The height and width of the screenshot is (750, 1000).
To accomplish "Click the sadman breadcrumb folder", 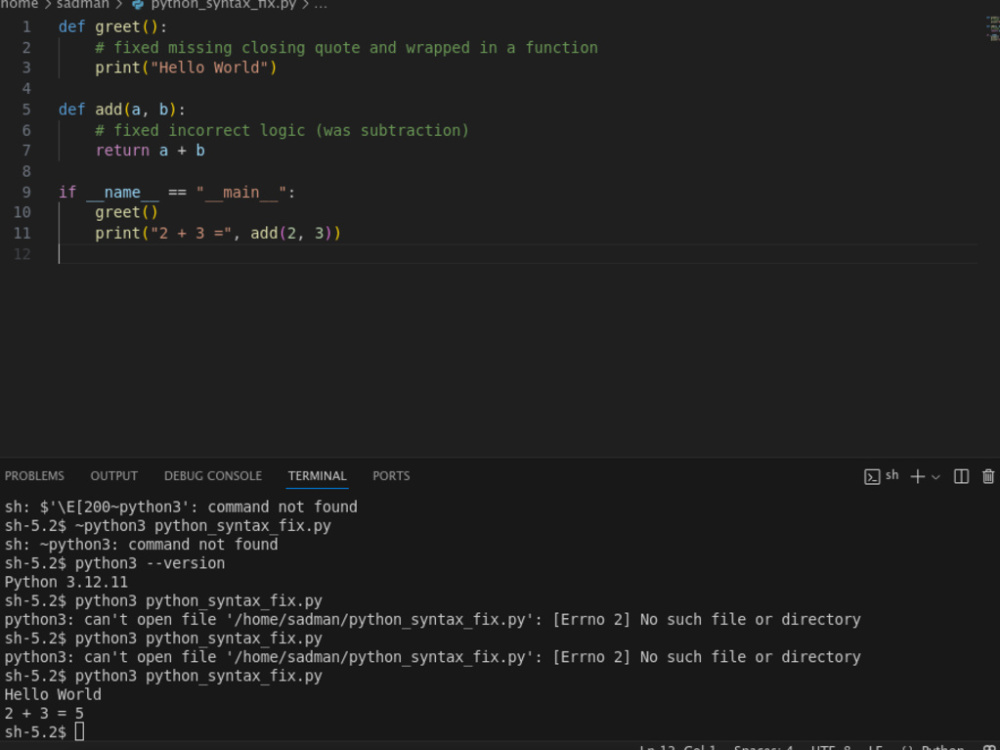I will [83, 4].
